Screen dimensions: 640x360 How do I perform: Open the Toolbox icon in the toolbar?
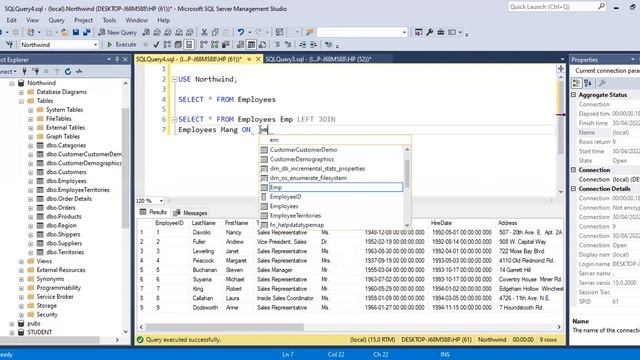tap(440, 32)
